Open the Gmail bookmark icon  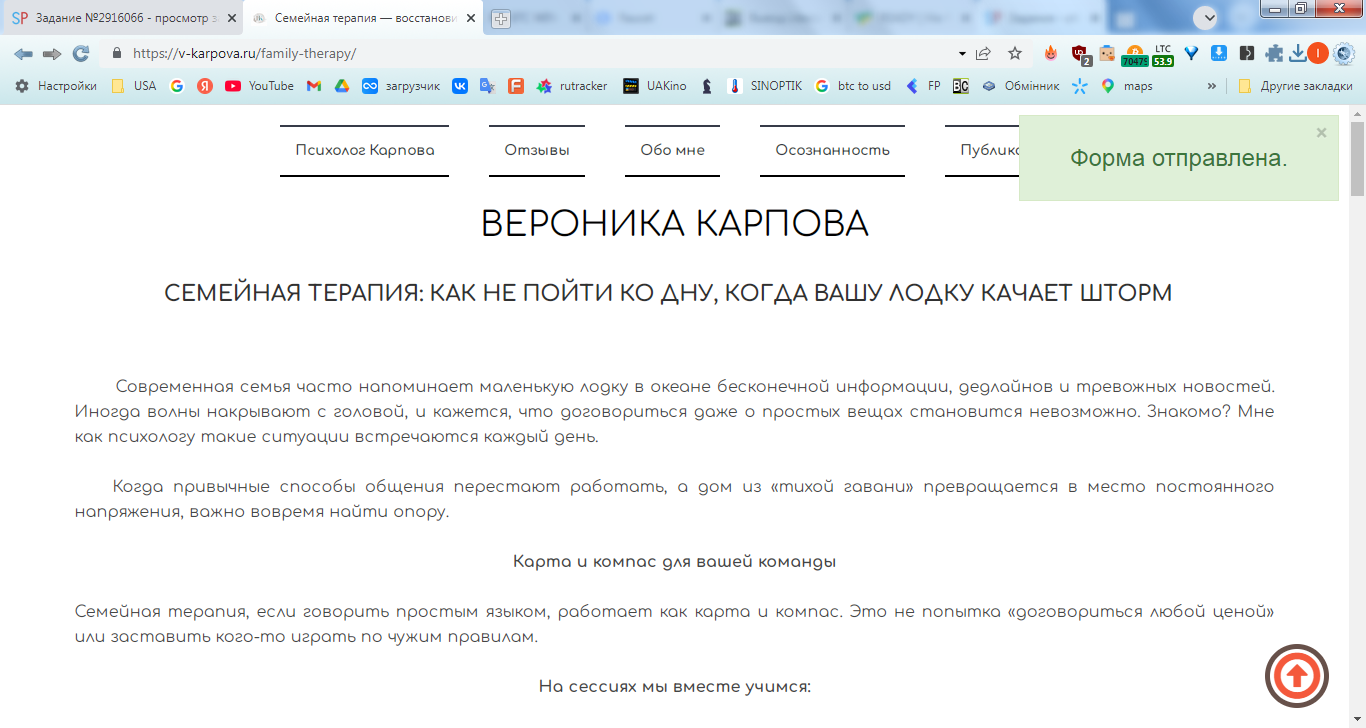click(x=313, y=86)
